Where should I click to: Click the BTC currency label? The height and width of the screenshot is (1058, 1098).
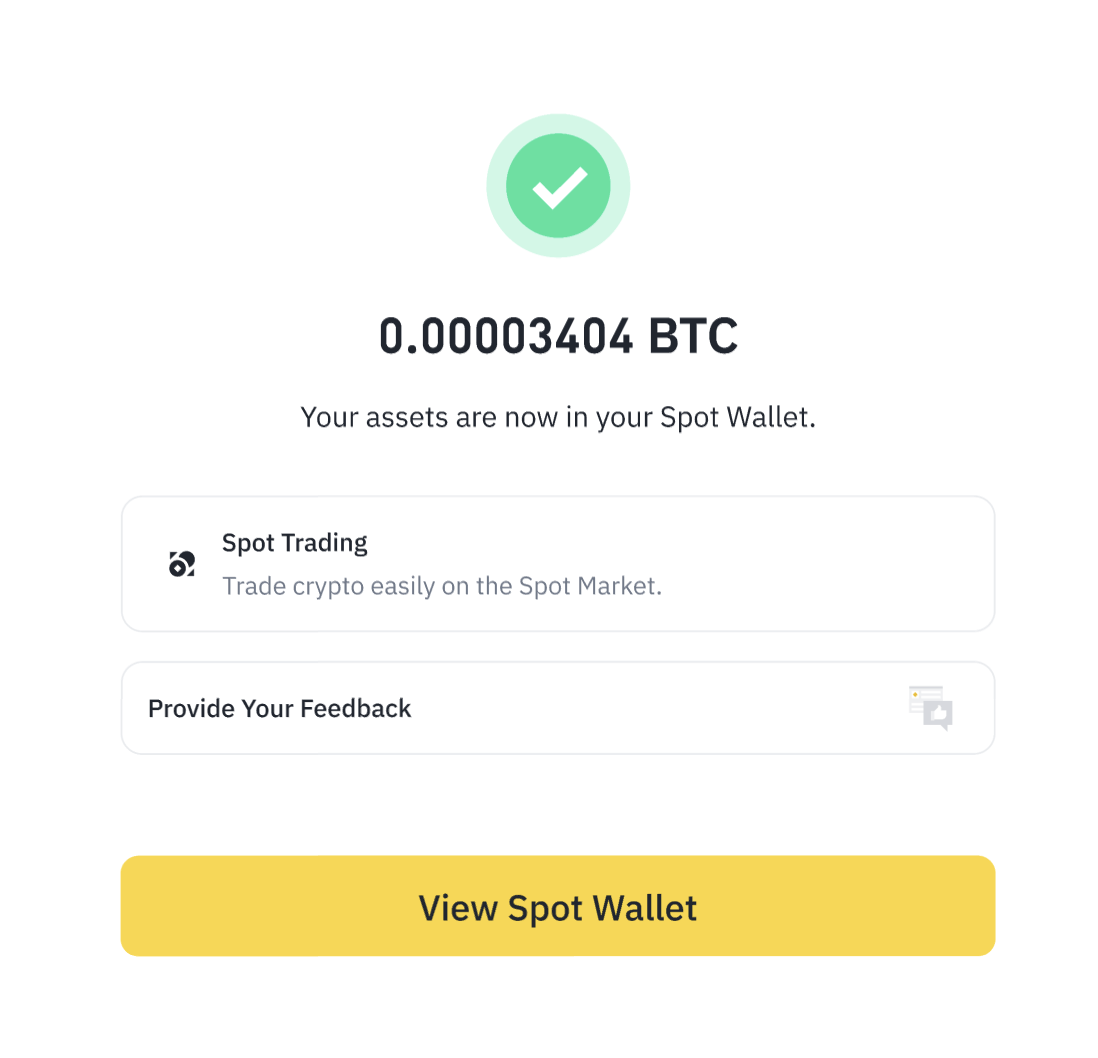693,337
